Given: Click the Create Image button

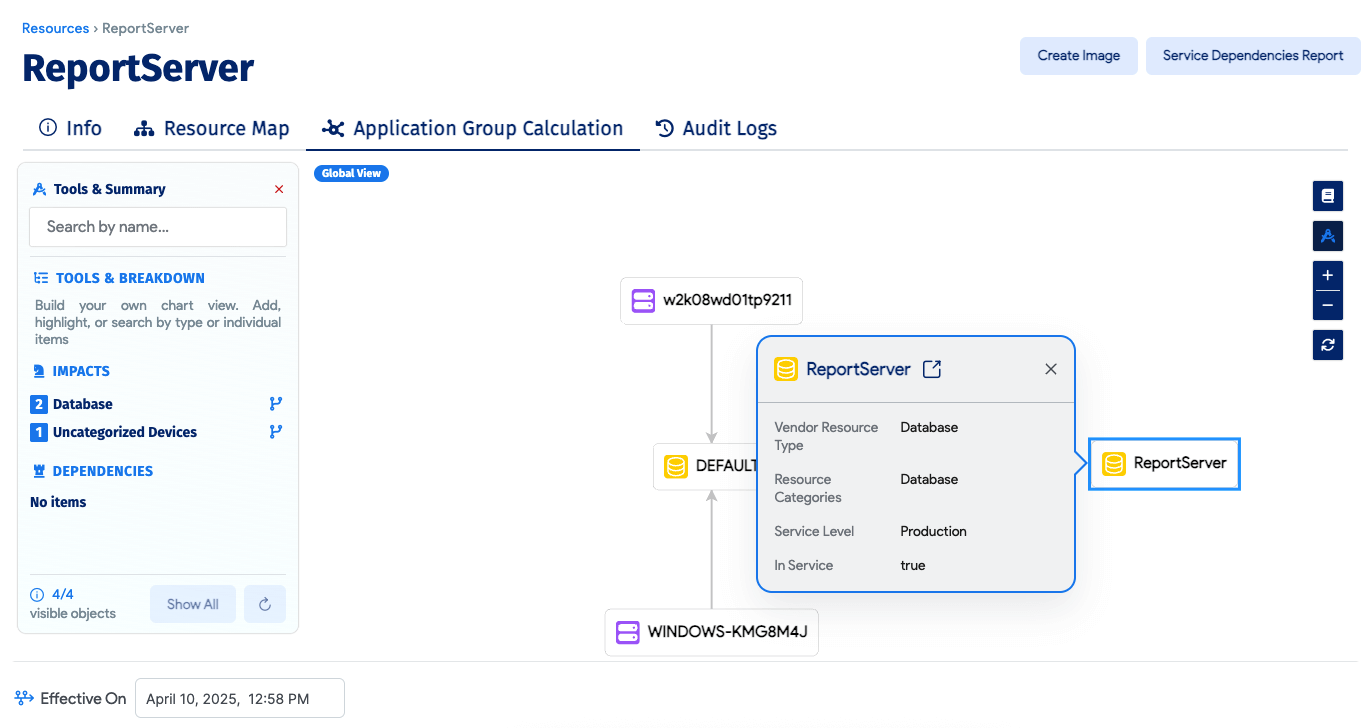Looking at the screenshot, I should coord(1078,56).
